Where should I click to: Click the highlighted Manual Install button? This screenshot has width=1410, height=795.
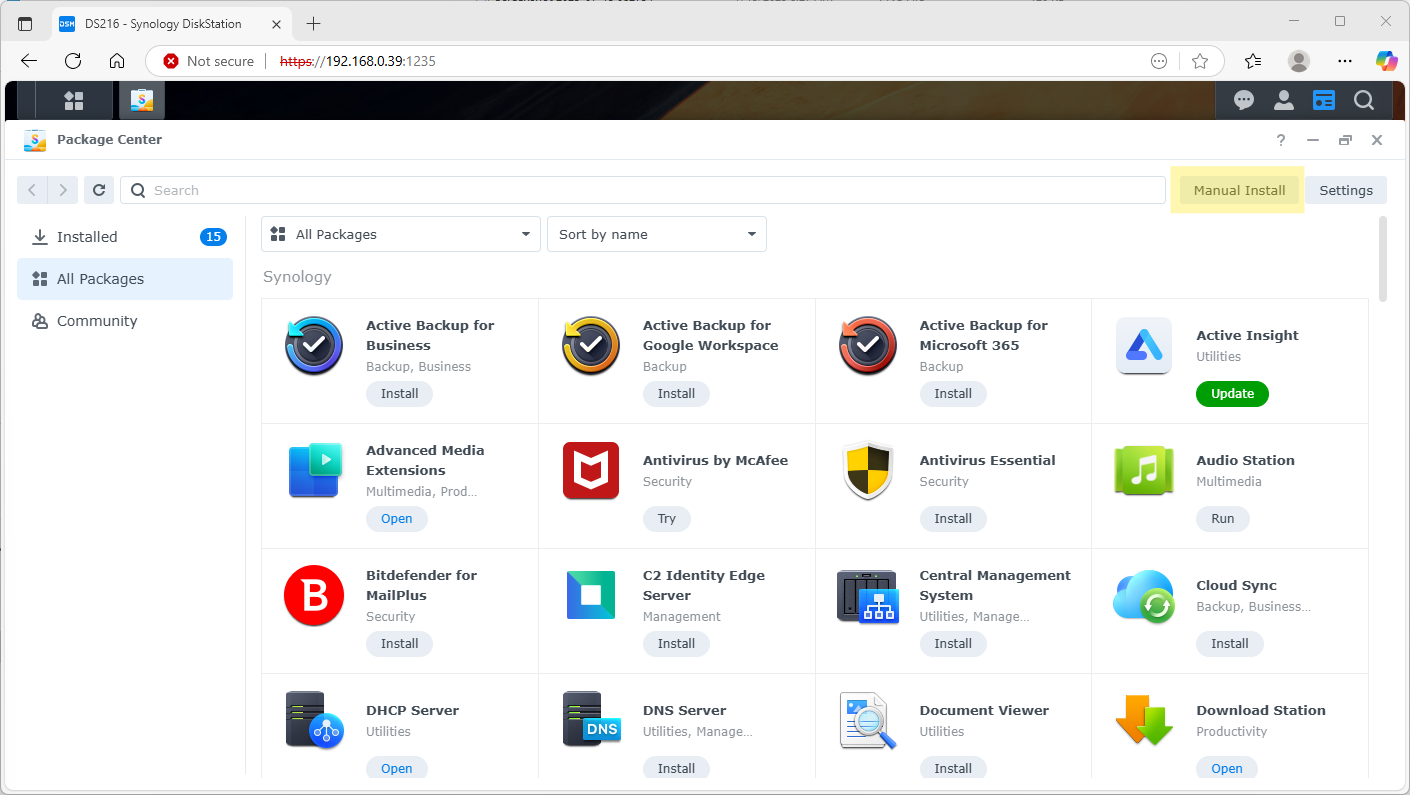coord(1238,190)
